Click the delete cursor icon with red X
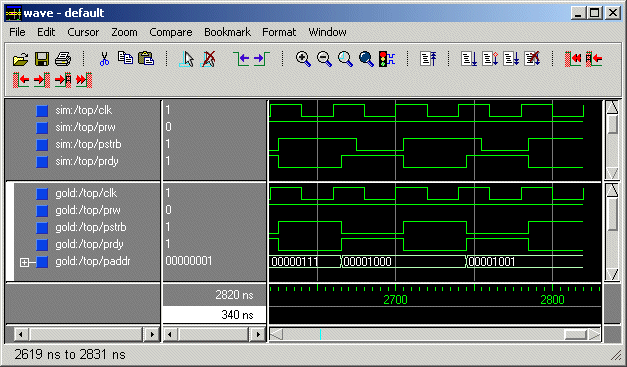 pos(208,59)
